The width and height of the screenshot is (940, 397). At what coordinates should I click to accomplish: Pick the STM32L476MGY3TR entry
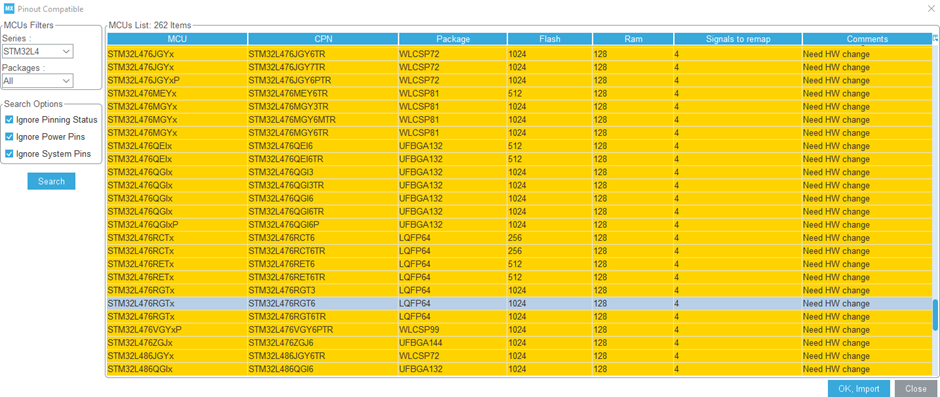(520, 107)
